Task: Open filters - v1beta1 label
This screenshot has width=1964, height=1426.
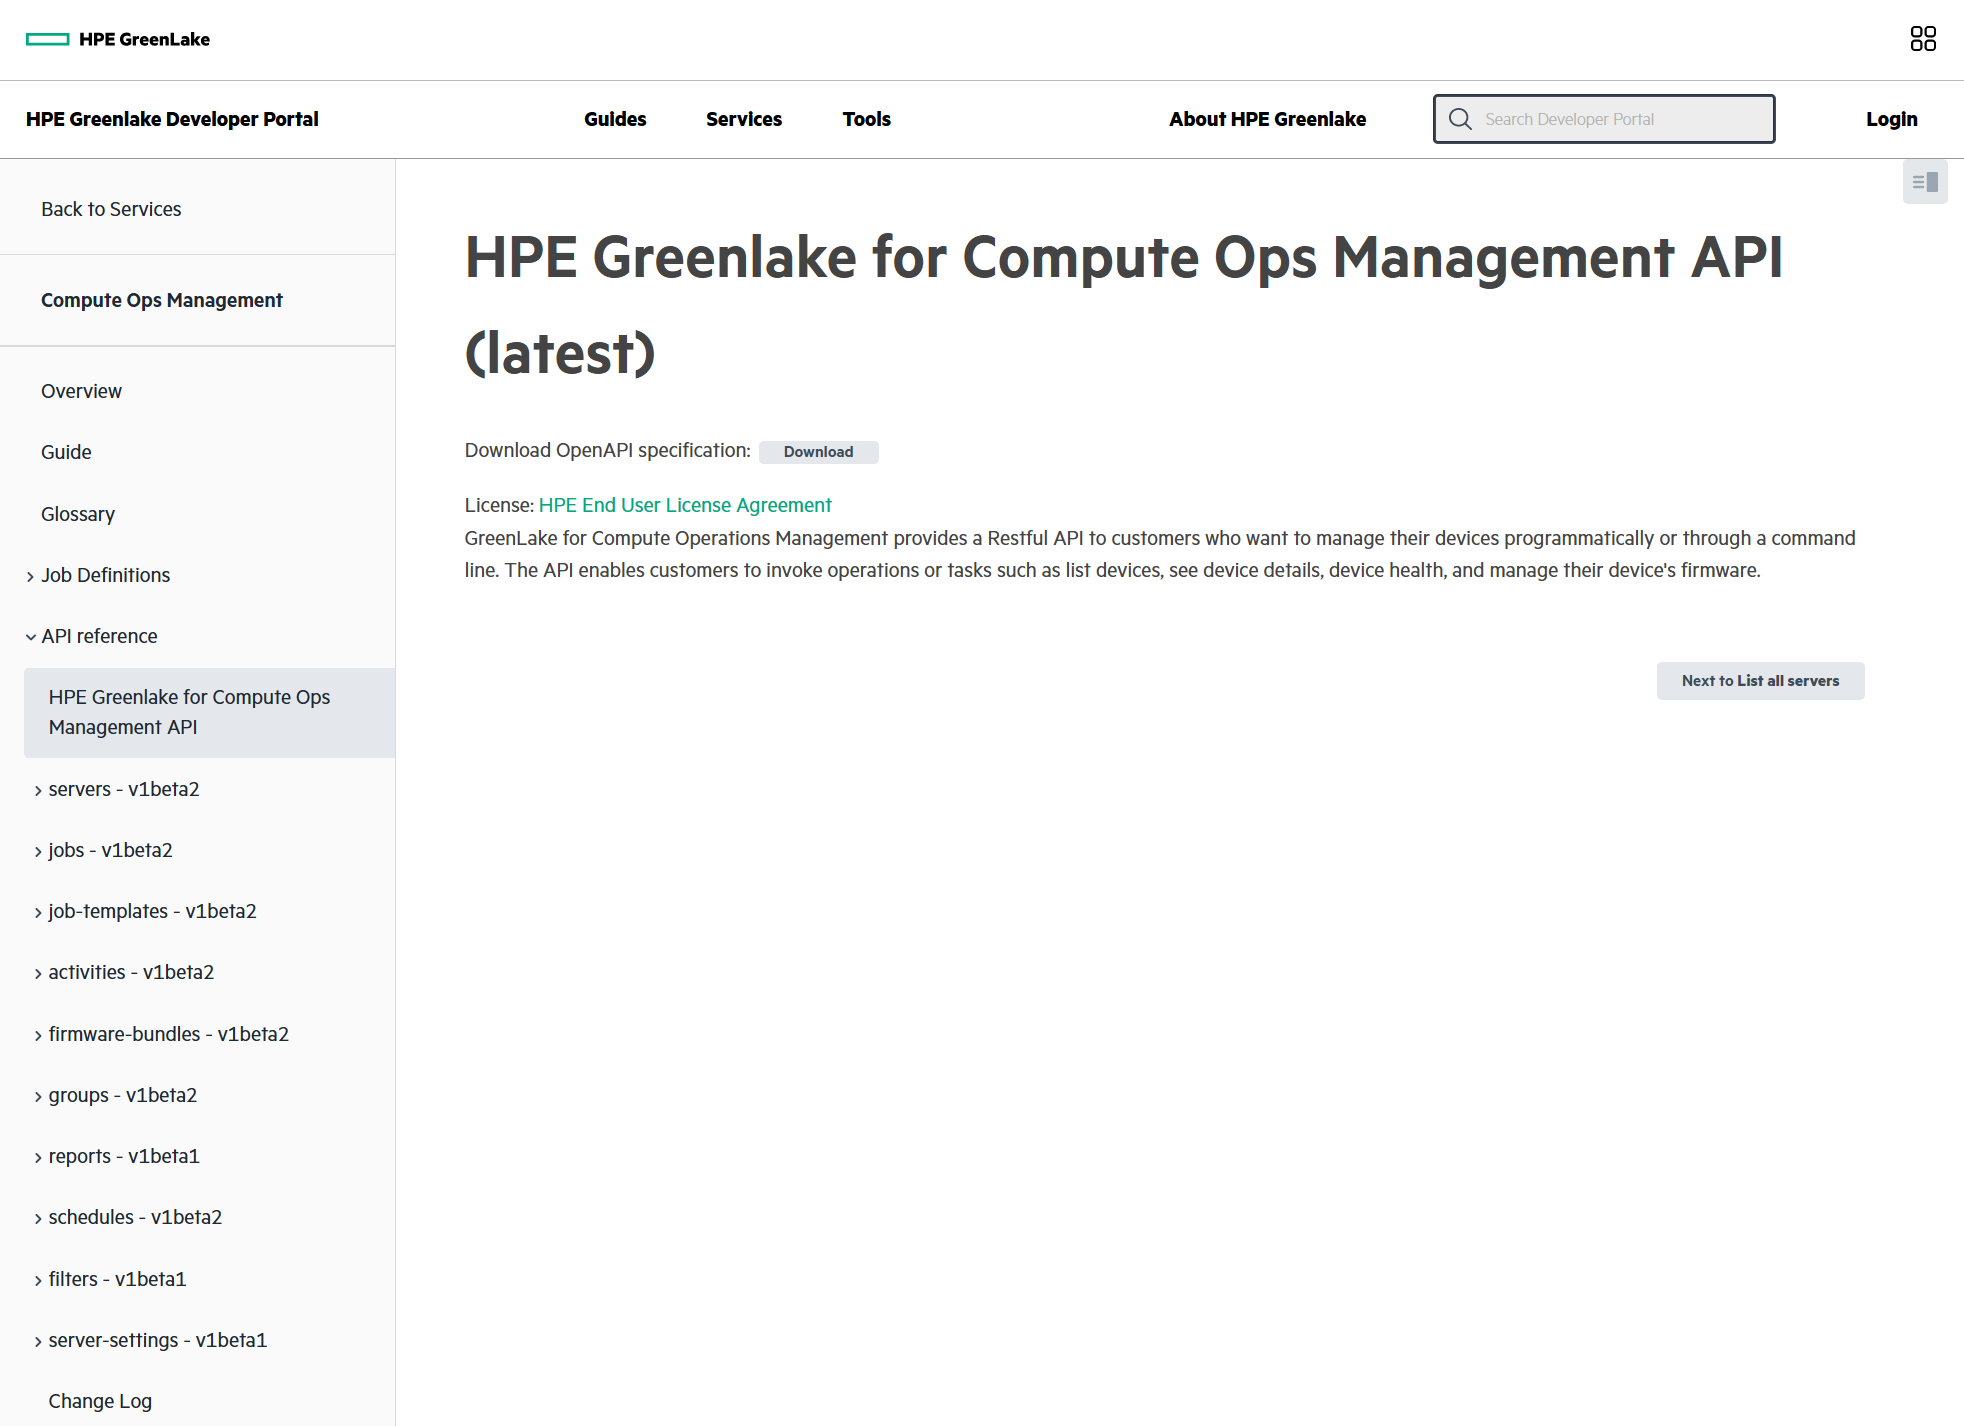Action: point(117,1279)
